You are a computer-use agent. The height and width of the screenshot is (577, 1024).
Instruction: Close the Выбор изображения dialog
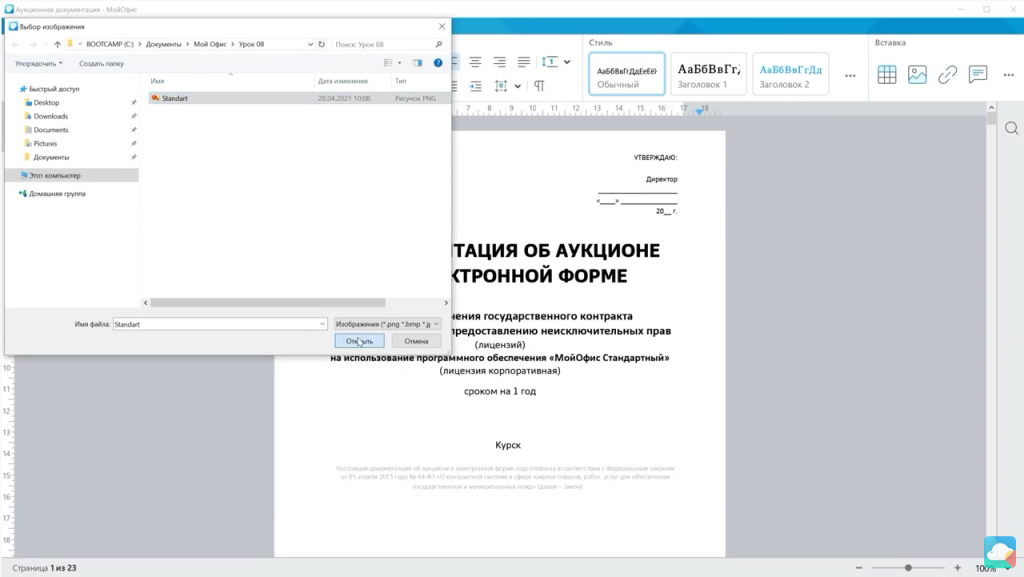click(442, 26)
